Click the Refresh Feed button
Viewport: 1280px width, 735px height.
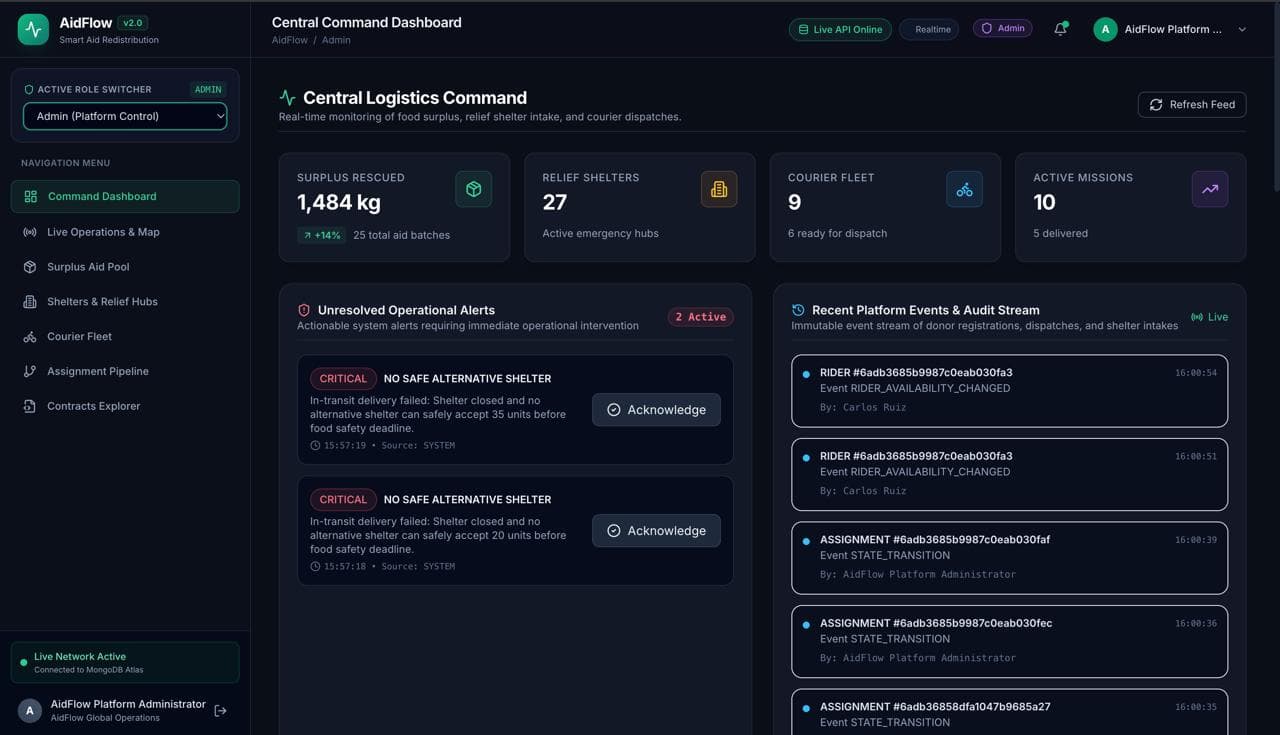[1192, 104]
